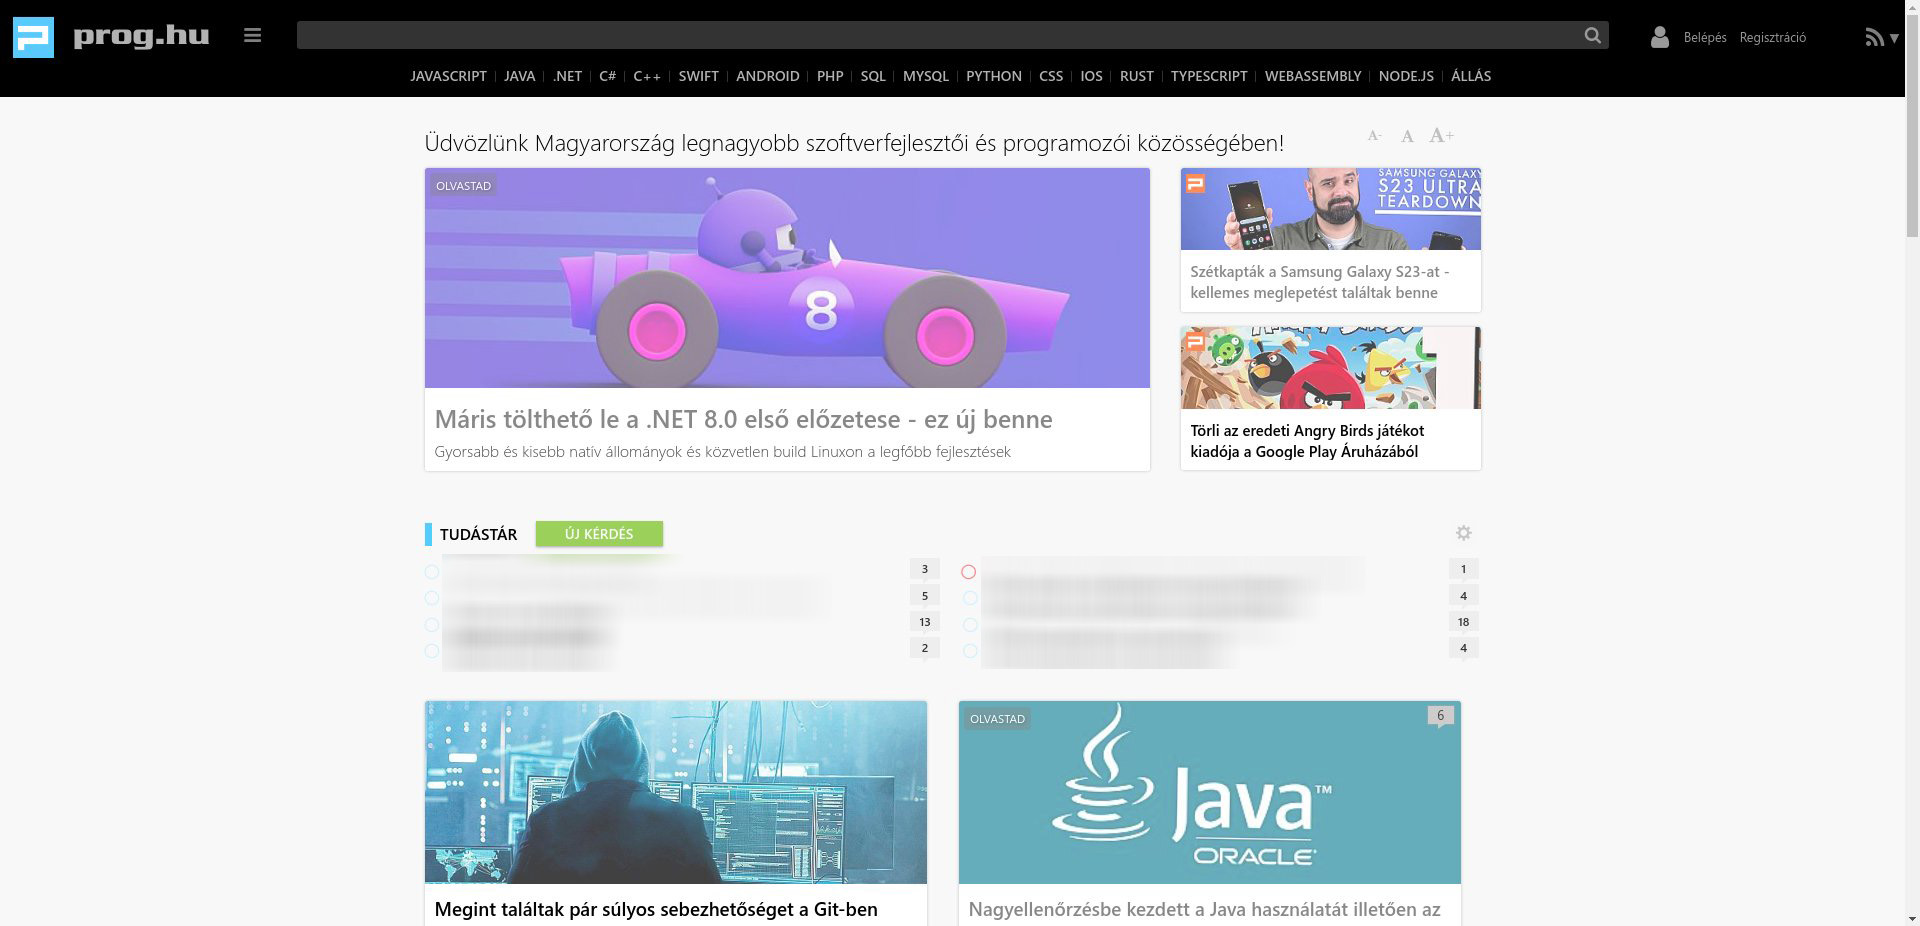Click the prog.hu blue logo icon
Screen dimensions: 1920x926
pyautogui.click(x=33, y=37)
